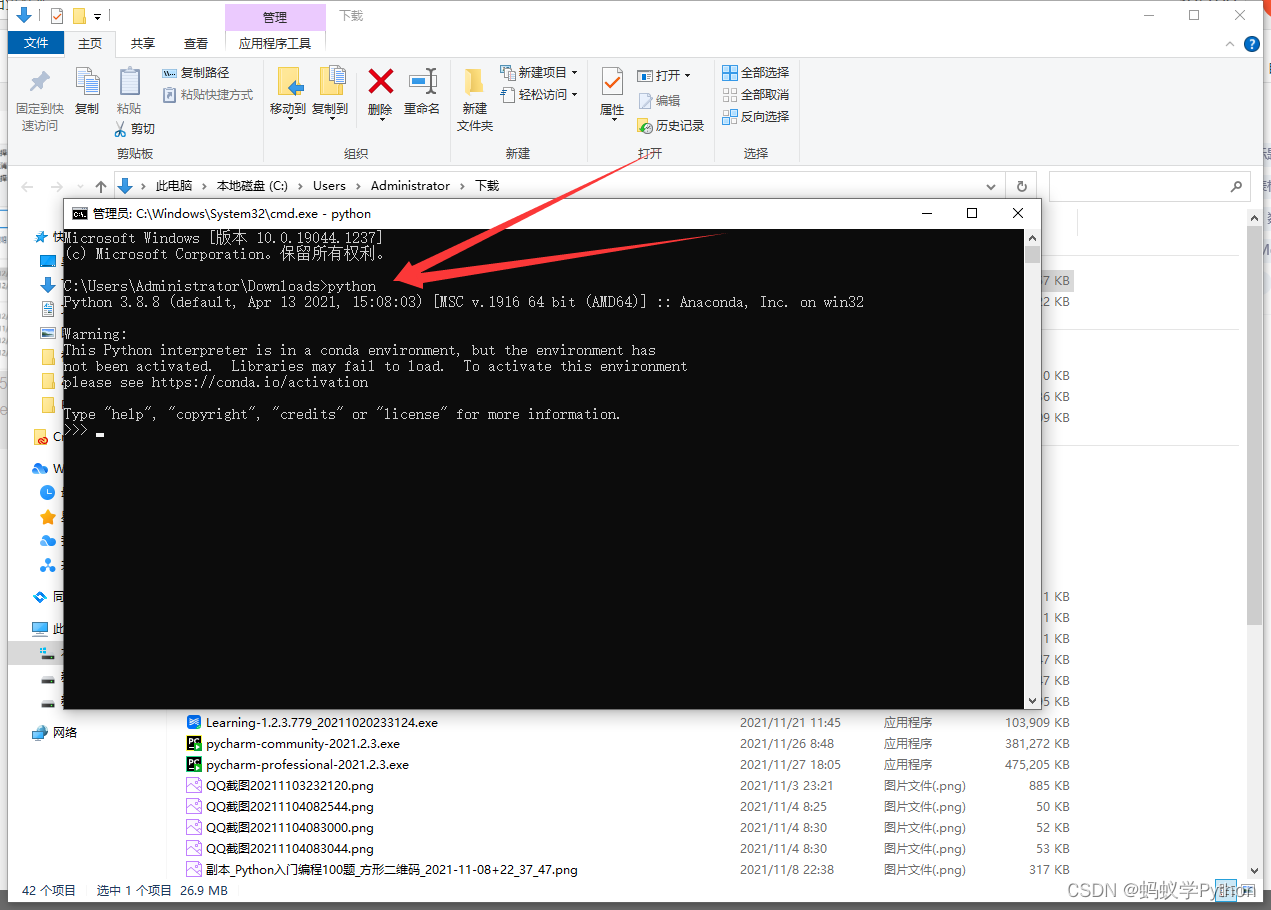The height and width of the screenshot is (910, 1271).
Task: Select QQ截图20211104083000.png file
Action: (280, 828)
